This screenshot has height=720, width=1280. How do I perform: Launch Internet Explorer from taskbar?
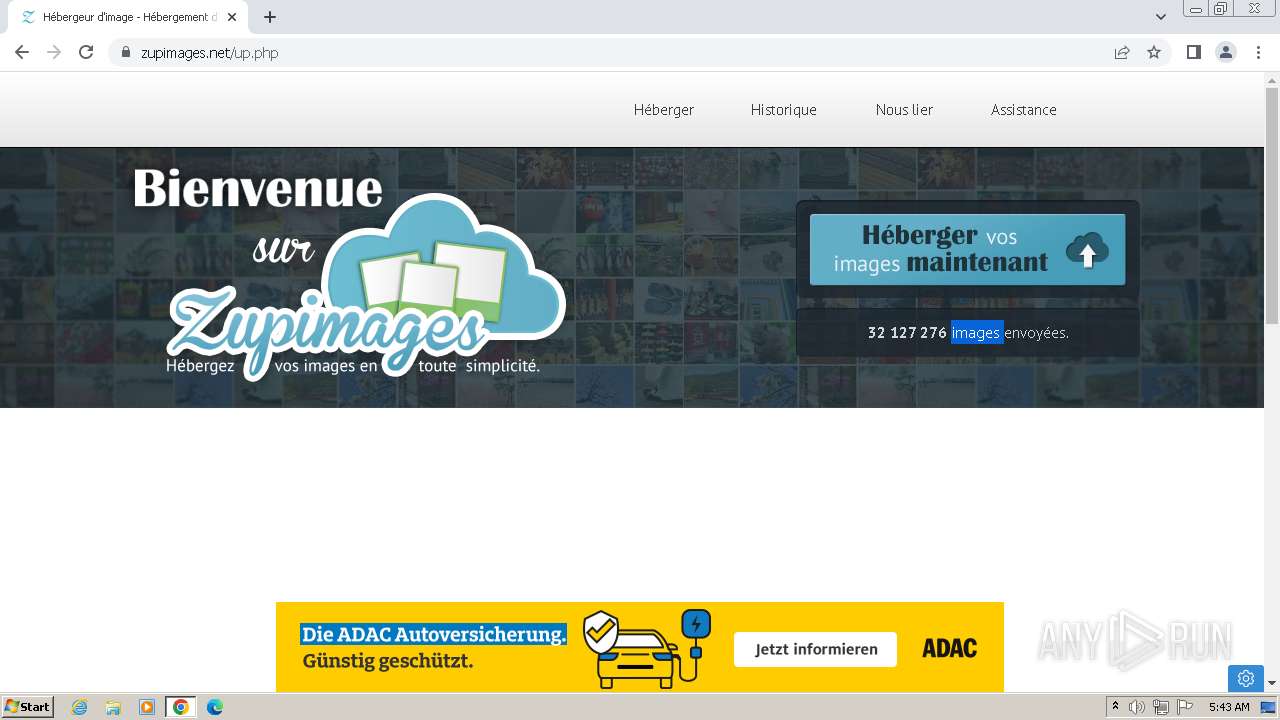coord(80,707)
